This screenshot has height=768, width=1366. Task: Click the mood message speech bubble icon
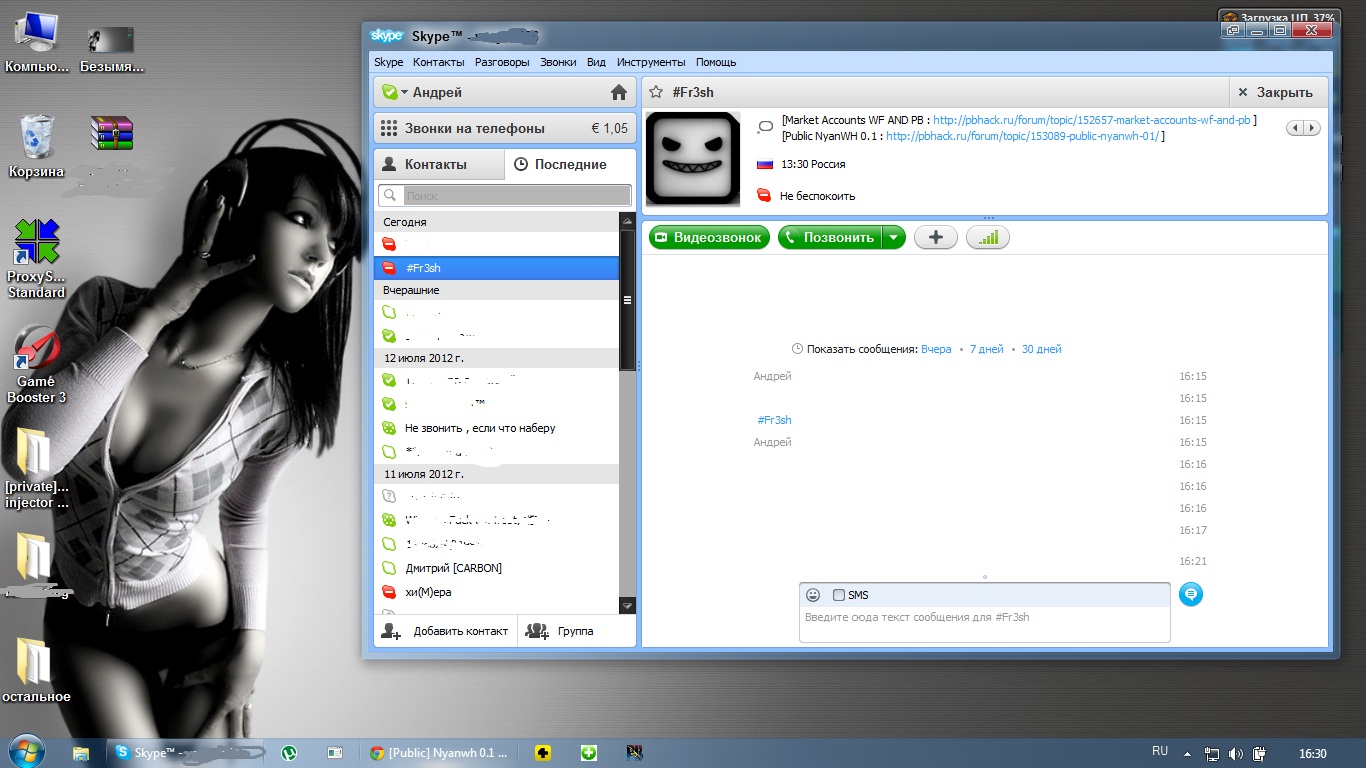tap(765, 127)
